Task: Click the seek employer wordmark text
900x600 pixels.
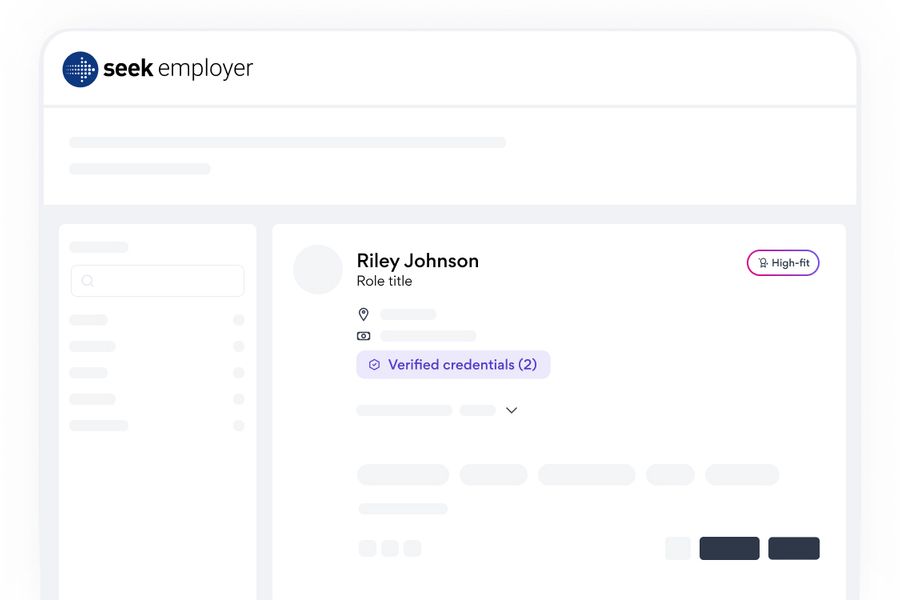Action: pyautogui.click(x=178, y=69)
